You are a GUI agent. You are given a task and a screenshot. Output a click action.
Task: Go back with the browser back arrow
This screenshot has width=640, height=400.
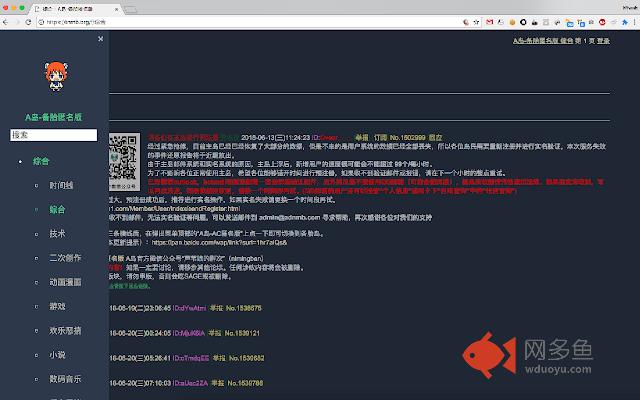[5, 22]
